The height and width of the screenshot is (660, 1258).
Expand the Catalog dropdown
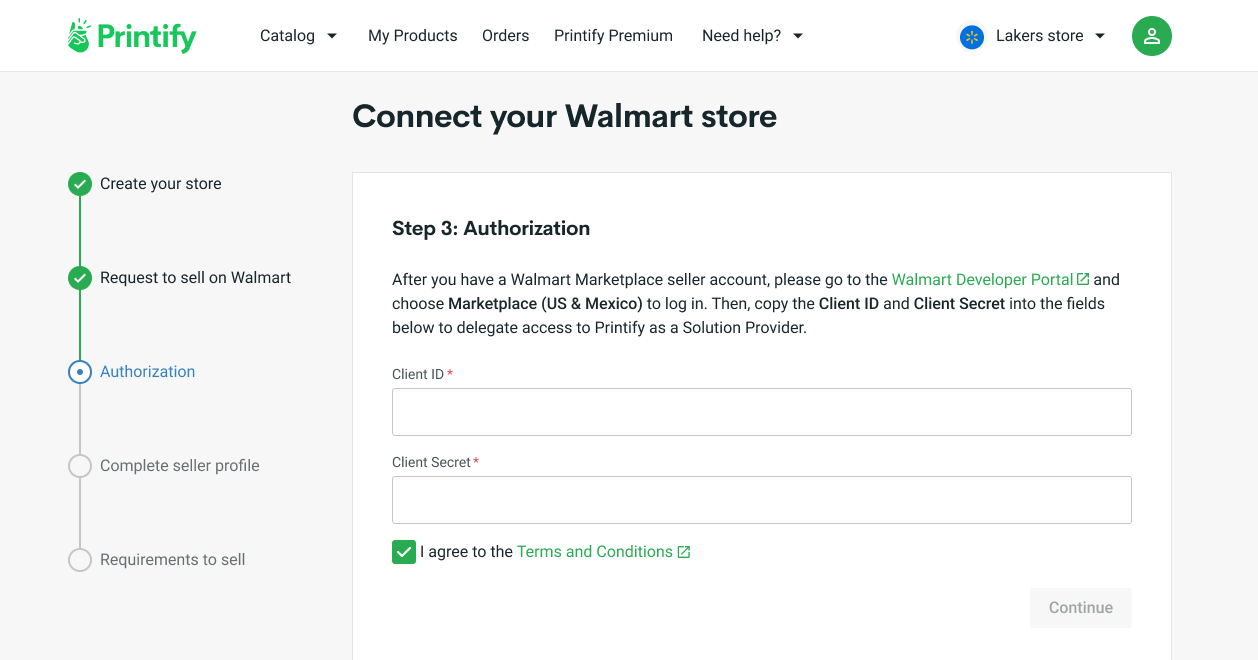click(298, 35)
